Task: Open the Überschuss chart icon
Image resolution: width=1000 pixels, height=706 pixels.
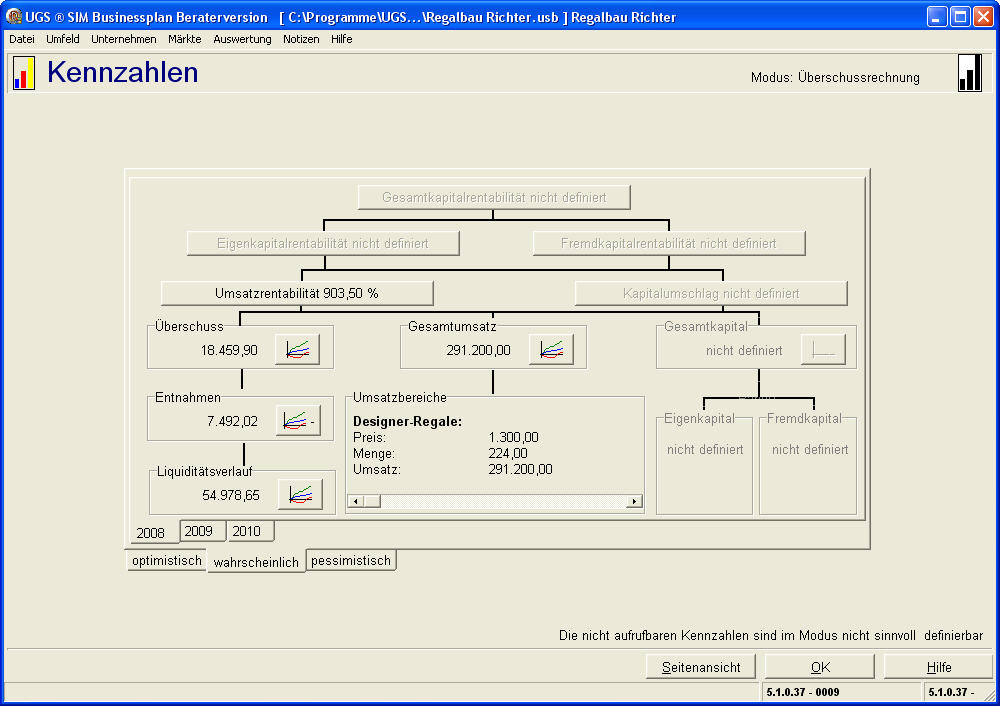Action: tap(297, 350)
